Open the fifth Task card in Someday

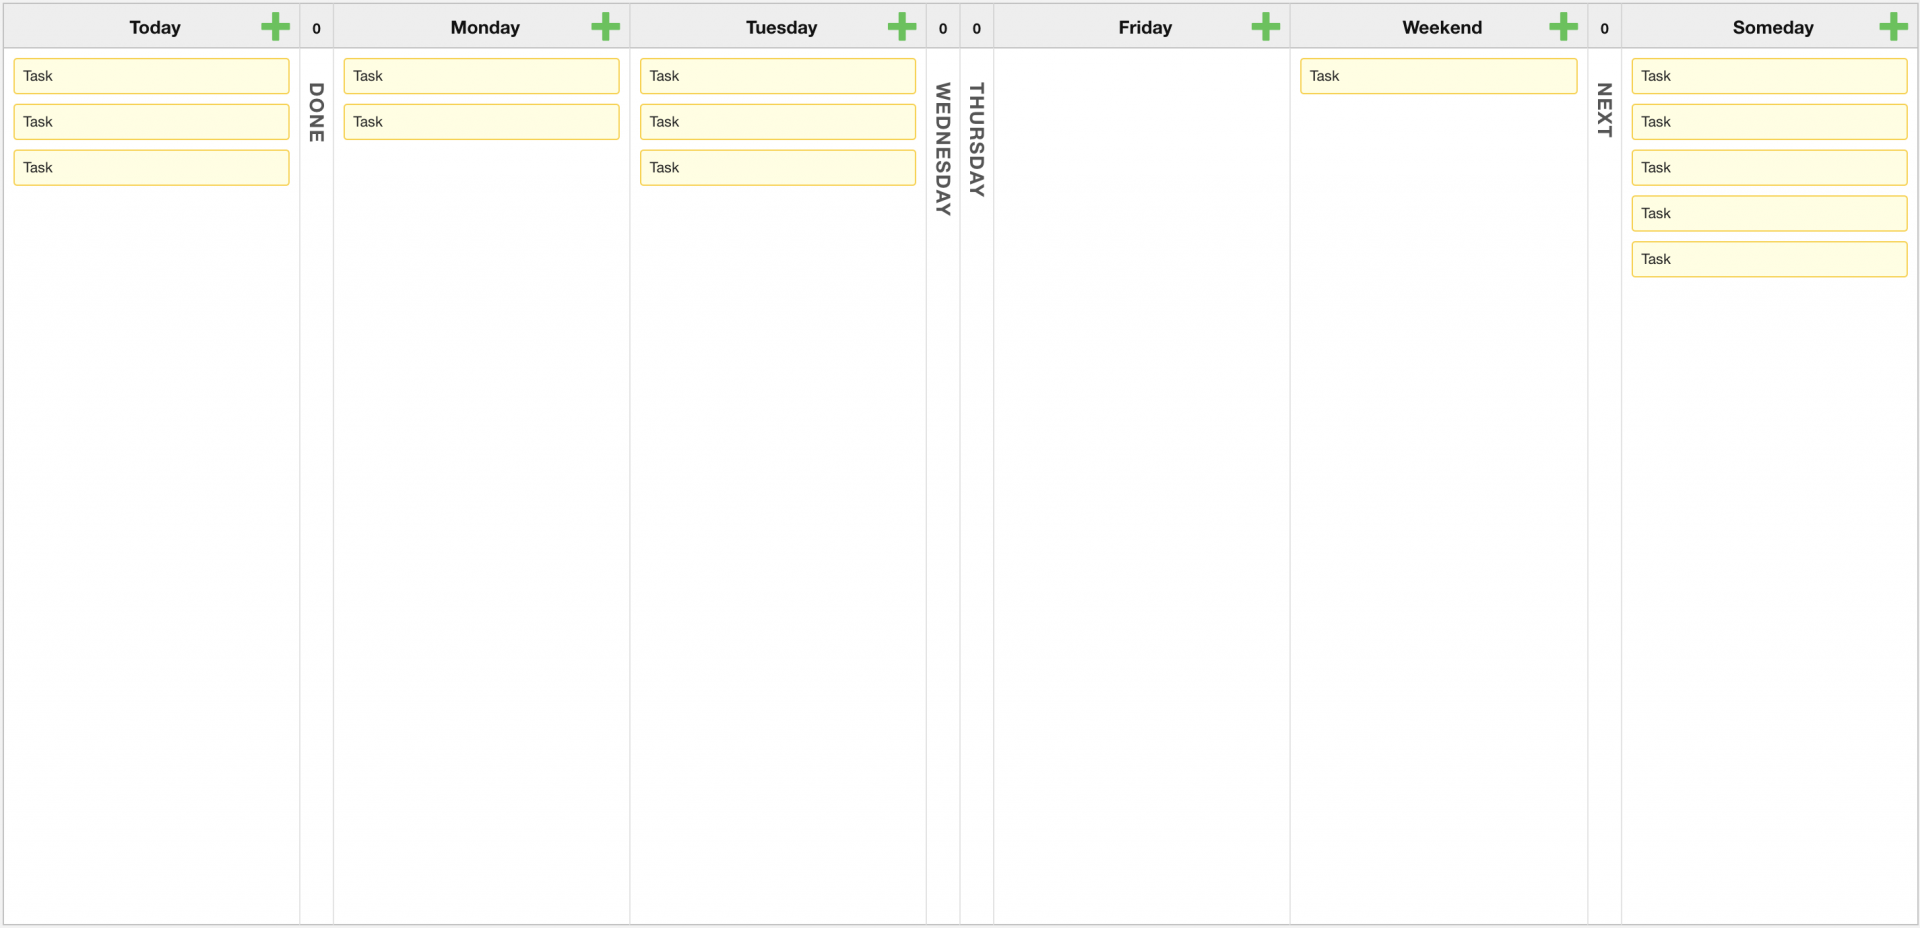click(1769, 260)
